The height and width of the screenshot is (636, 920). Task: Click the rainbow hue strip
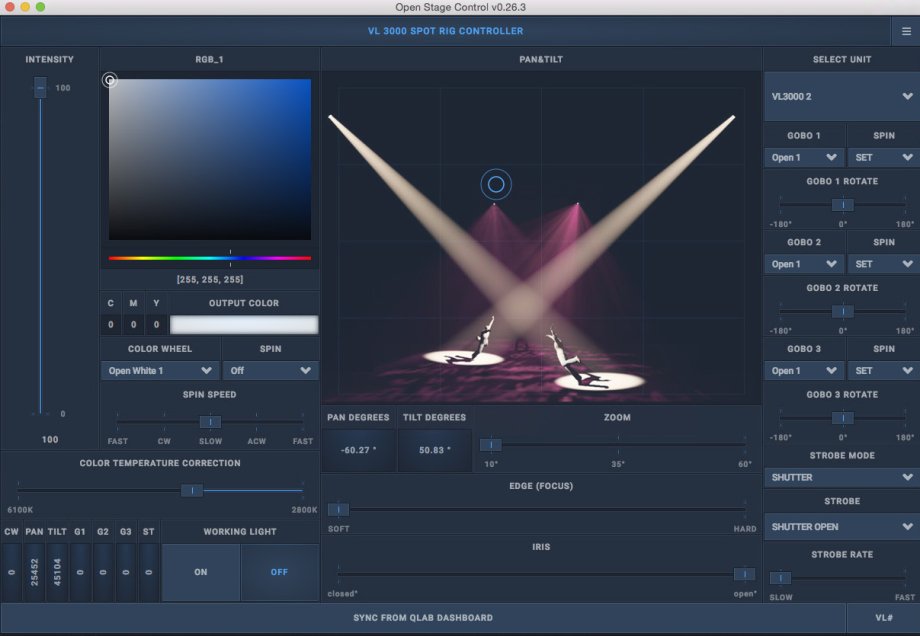point(210,258)
